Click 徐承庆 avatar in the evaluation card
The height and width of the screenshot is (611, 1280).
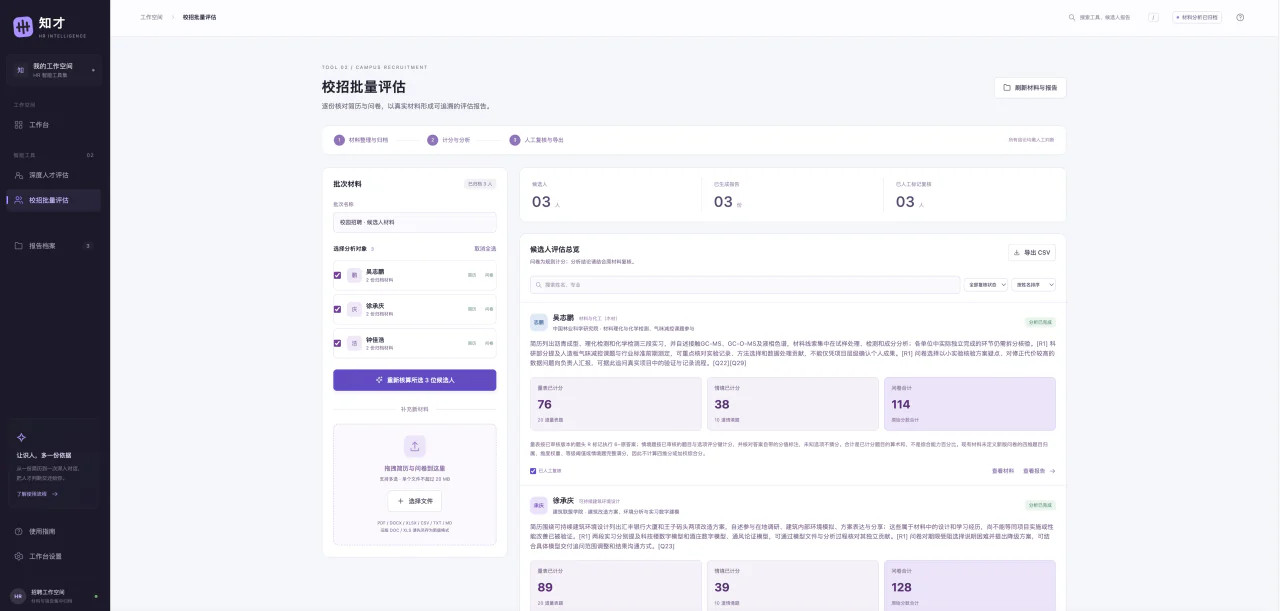click(539, 505)
